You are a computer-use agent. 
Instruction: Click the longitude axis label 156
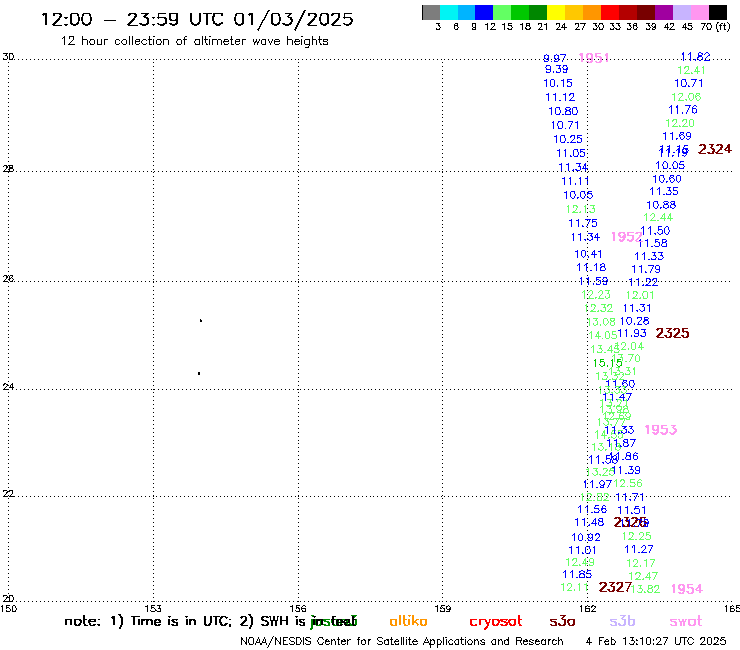(x=298, y=609)
